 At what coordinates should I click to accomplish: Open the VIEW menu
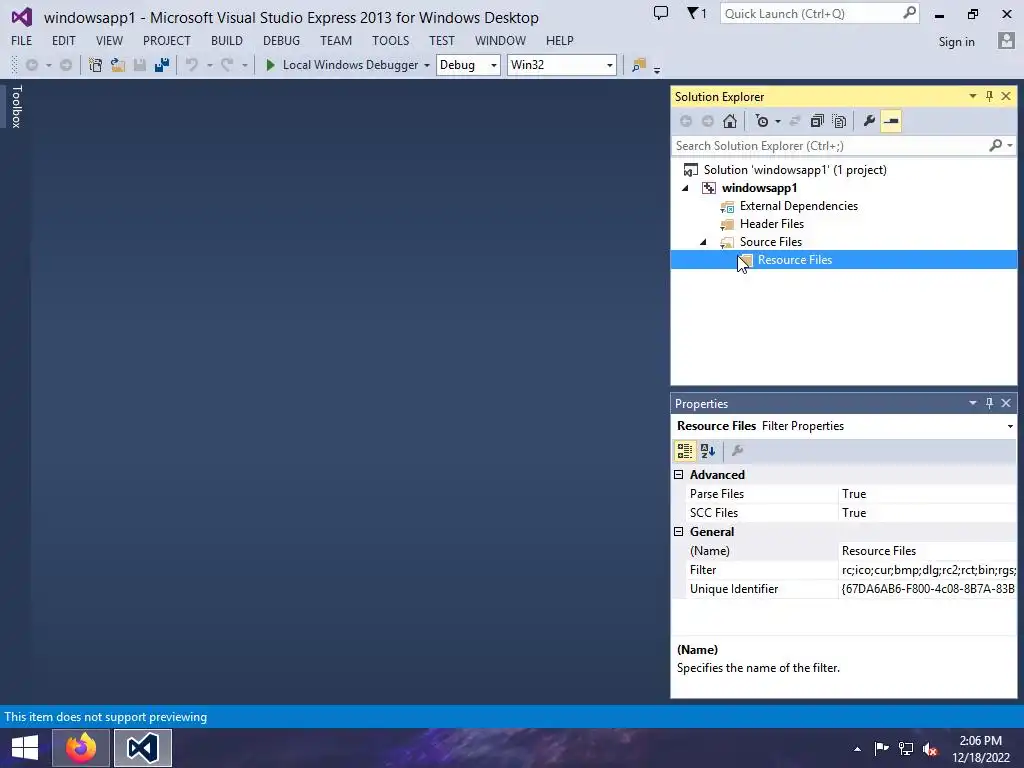coord(109,40)
